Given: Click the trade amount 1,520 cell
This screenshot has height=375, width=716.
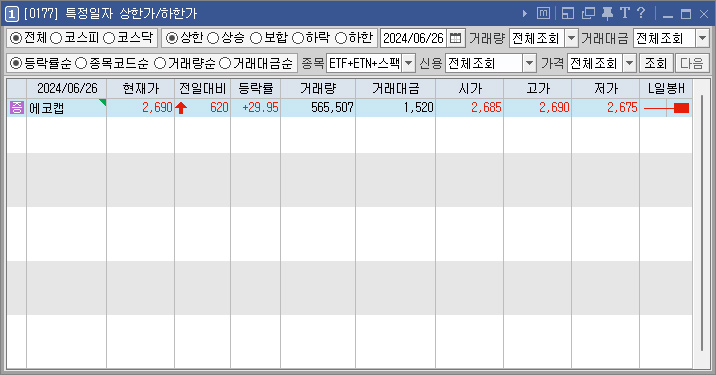Looking at the screenshot, I should (395, 108).
